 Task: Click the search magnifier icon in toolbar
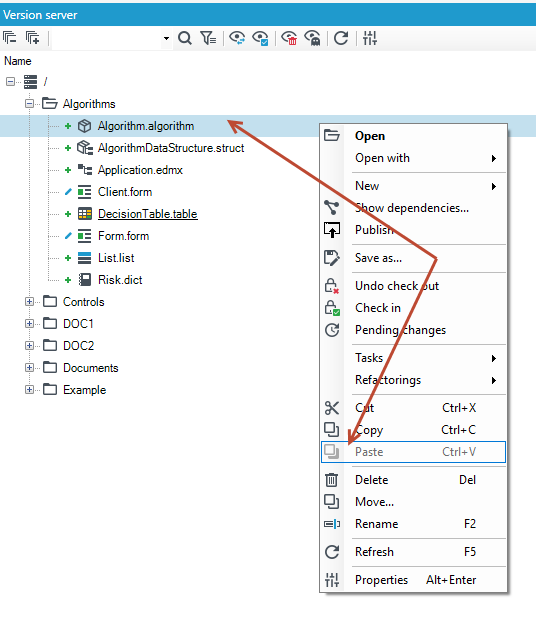tap(185, 38)
